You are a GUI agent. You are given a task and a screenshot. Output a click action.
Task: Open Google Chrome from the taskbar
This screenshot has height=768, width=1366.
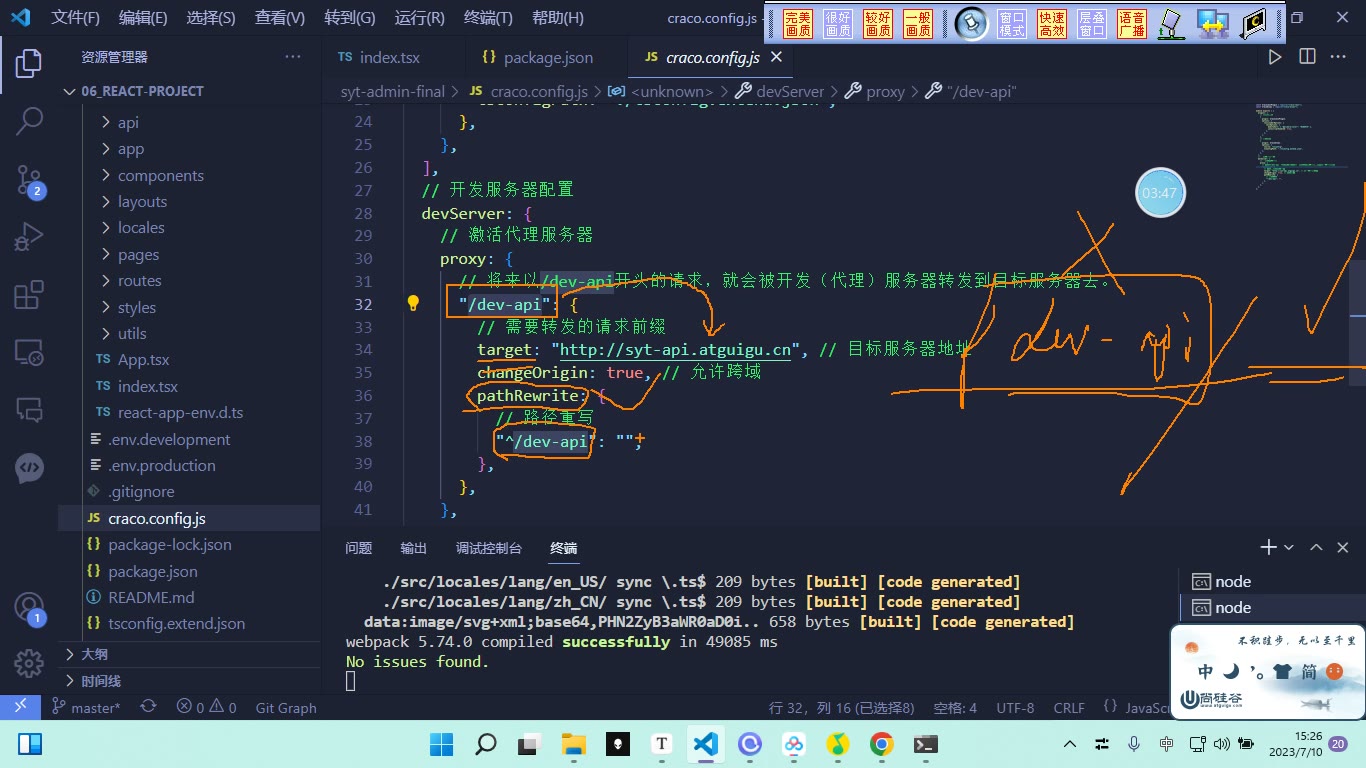(x=881, y=744)
